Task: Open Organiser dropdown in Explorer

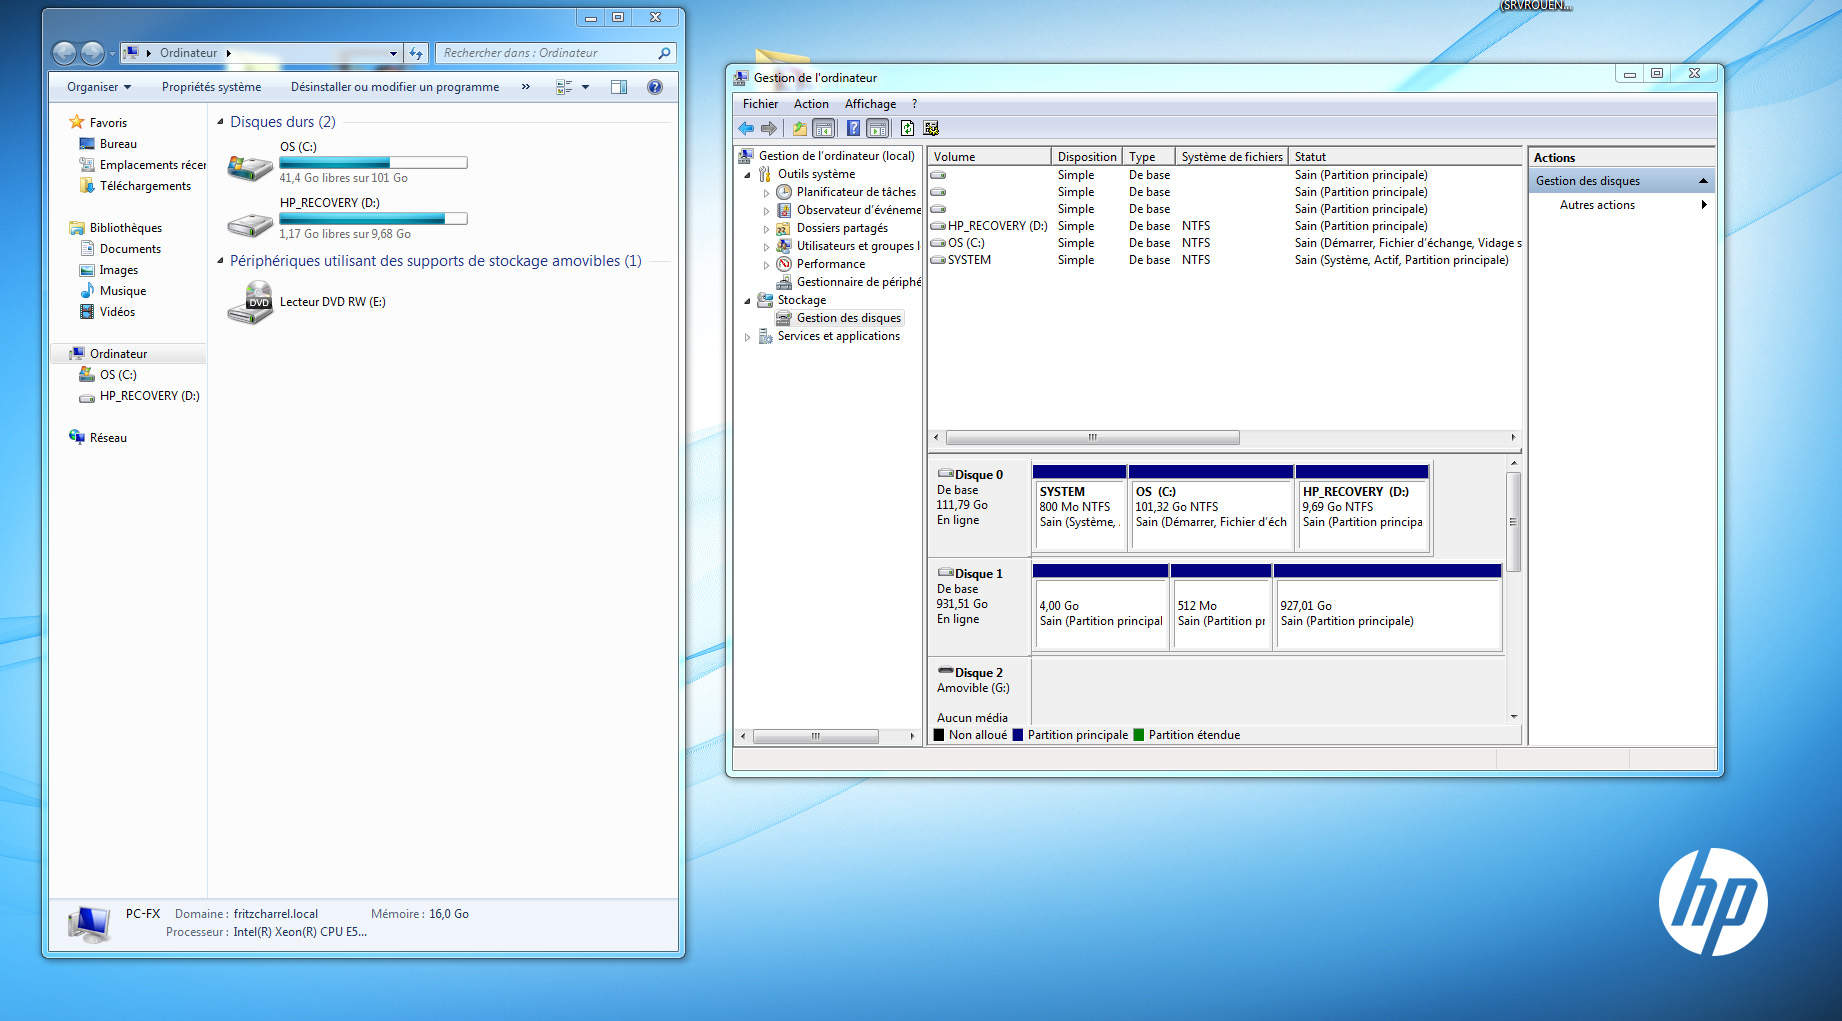Action: click(99, 87)
